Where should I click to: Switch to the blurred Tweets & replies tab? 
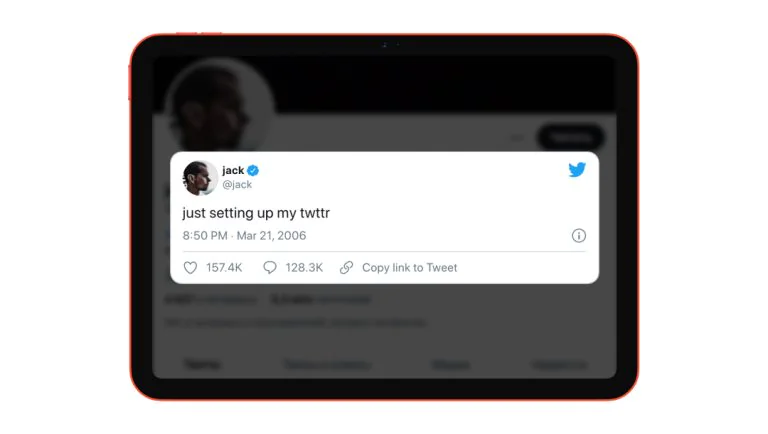pyautogui.click(x=327, y=365)
